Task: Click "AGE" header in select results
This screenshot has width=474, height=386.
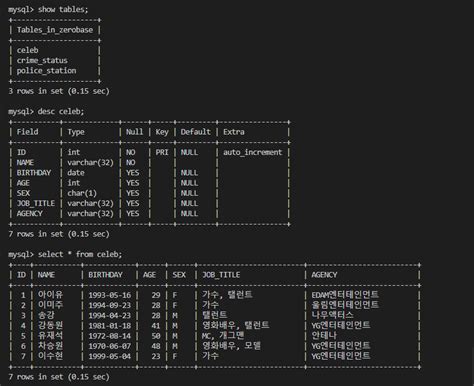Action: [149, 275]
